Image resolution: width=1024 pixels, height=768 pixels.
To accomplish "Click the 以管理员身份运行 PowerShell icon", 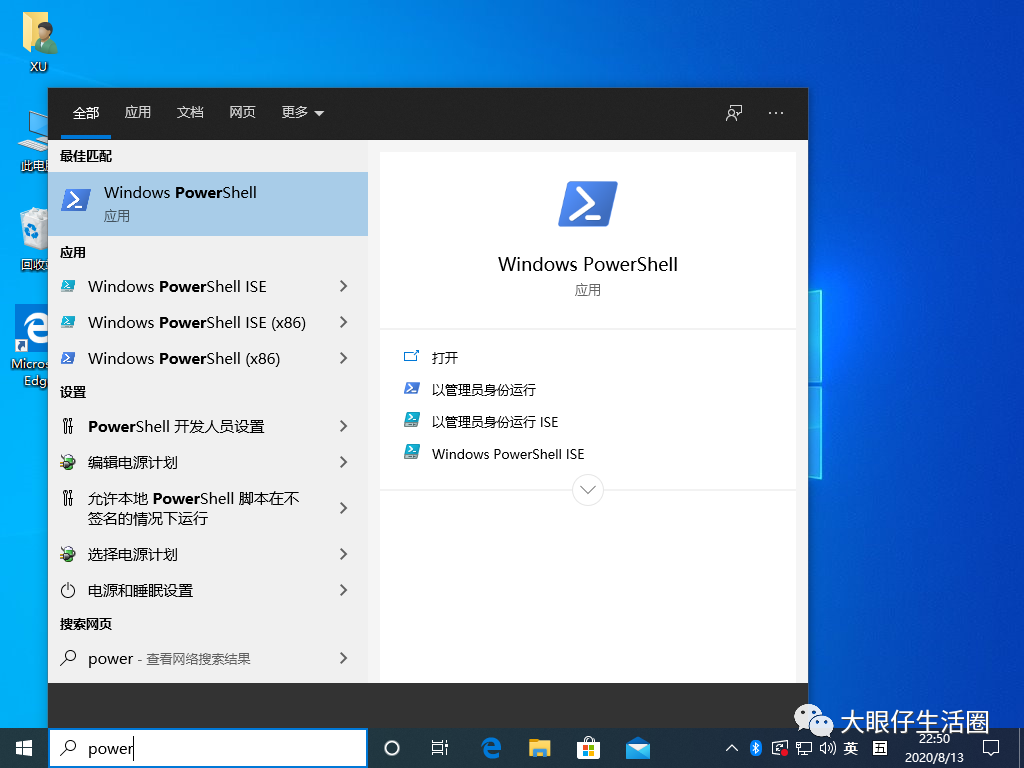I will coord(411,389).
